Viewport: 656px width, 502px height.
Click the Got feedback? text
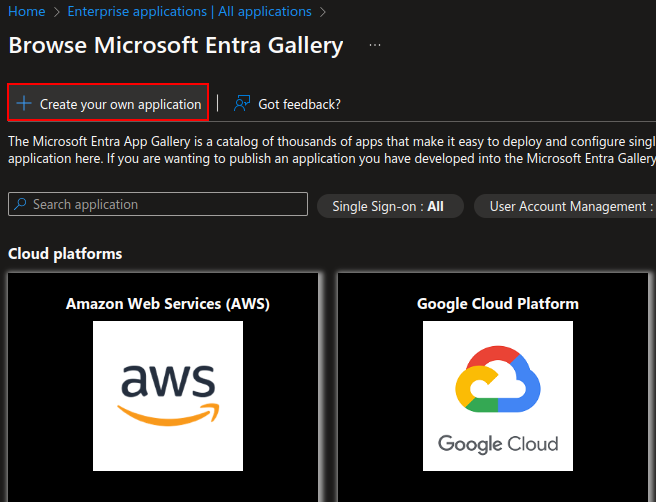pos(299,104)
